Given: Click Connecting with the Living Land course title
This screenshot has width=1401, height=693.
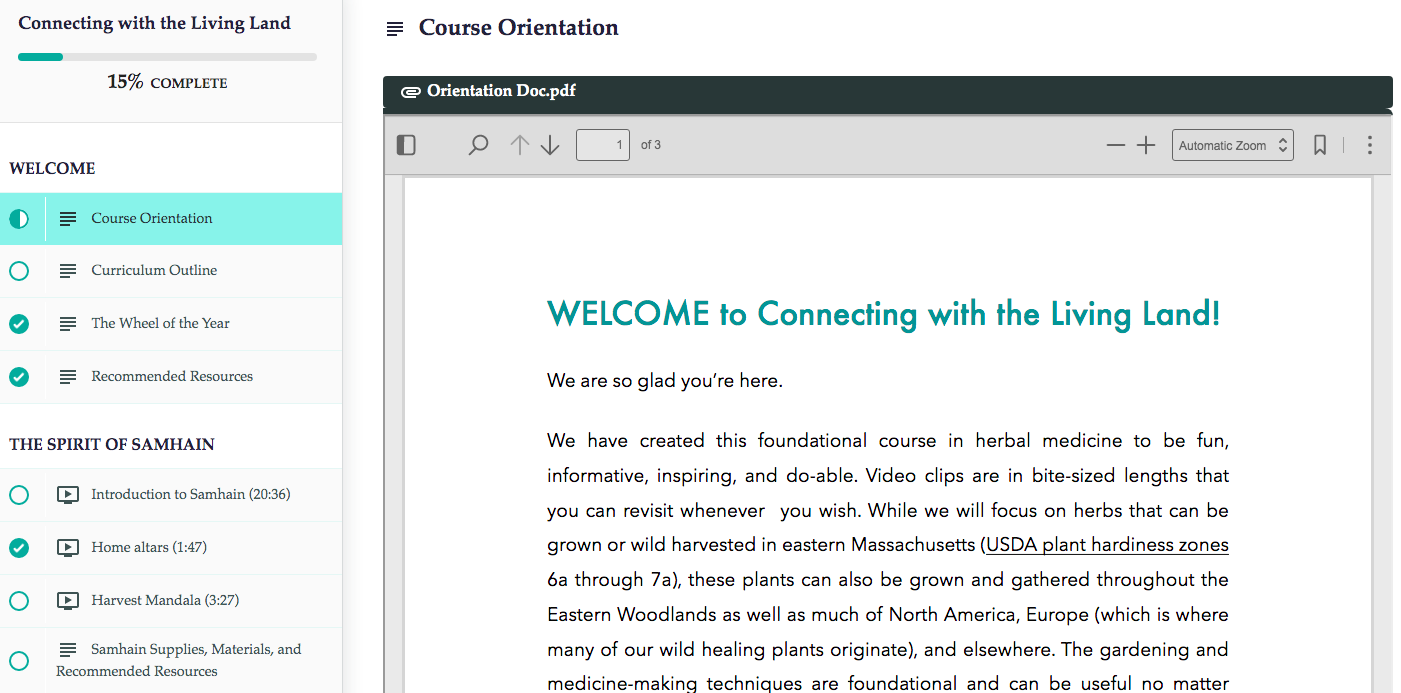Looking at the screenshot, I should [154, 23].
